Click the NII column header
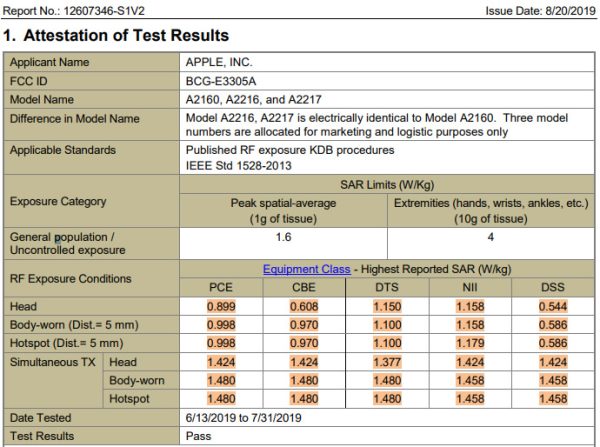Screen dimensions: 600x447 (x=470, y=288)
